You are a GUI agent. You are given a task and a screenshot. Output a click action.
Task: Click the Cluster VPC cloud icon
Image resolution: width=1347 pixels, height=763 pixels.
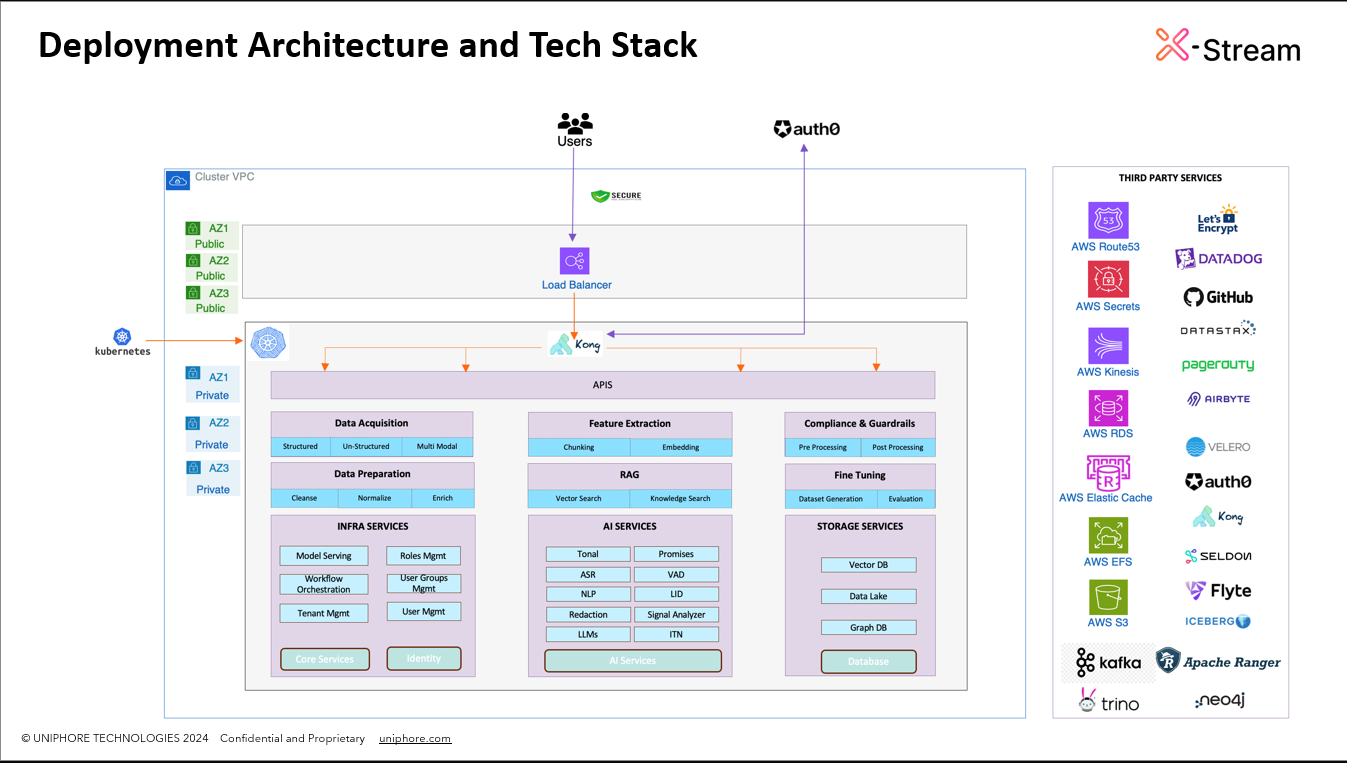(178, 180)
